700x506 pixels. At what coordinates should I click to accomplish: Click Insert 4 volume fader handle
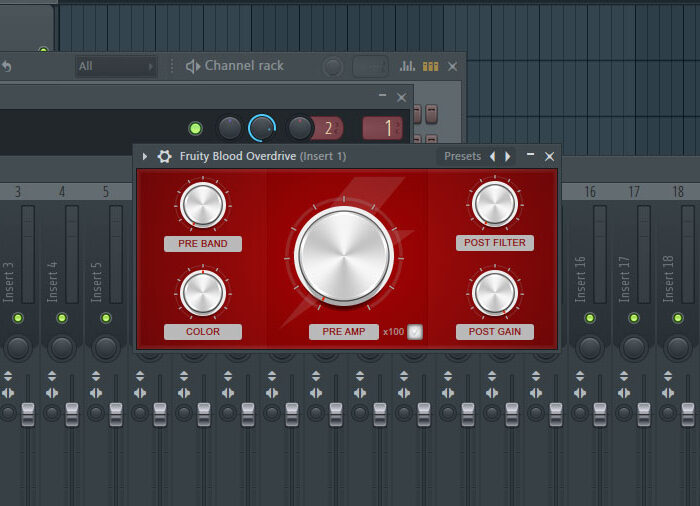point(72,414)
